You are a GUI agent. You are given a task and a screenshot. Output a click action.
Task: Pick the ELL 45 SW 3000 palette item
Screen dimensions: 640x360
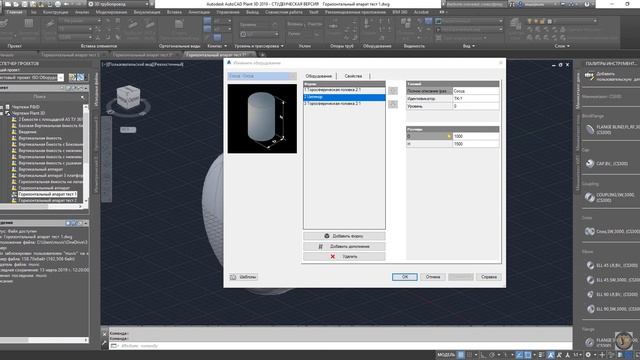[x=612, y=280]
